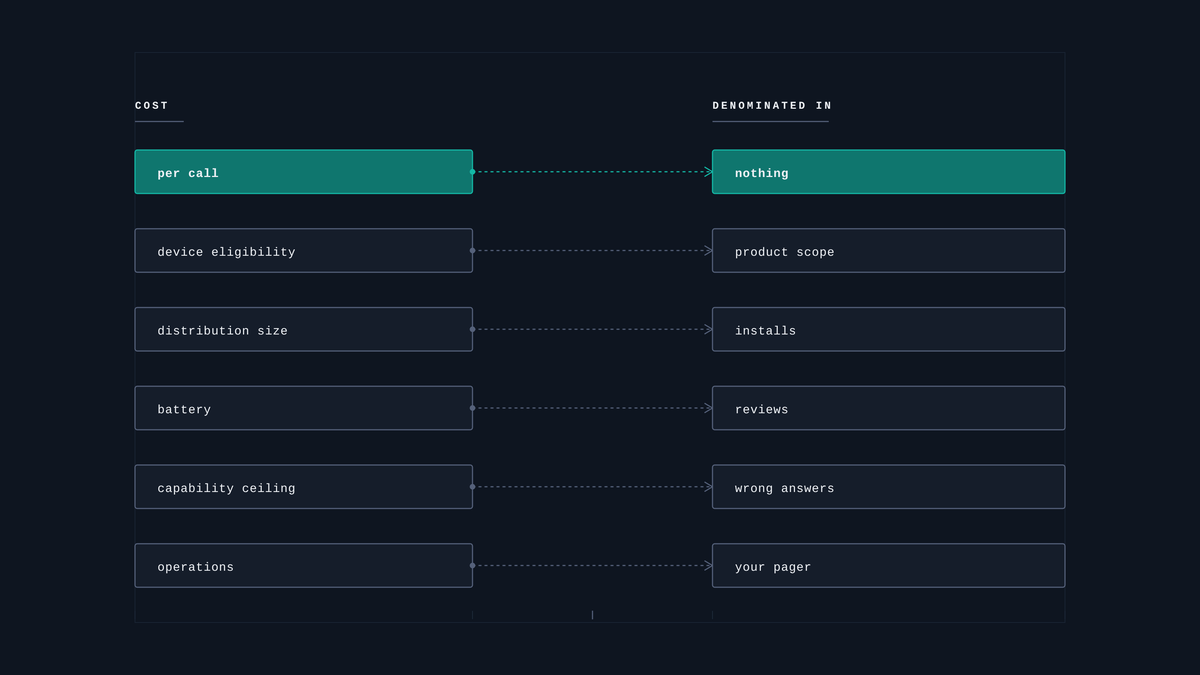Click the "COST" column heading
The image size is (1200, 675).
152,106
